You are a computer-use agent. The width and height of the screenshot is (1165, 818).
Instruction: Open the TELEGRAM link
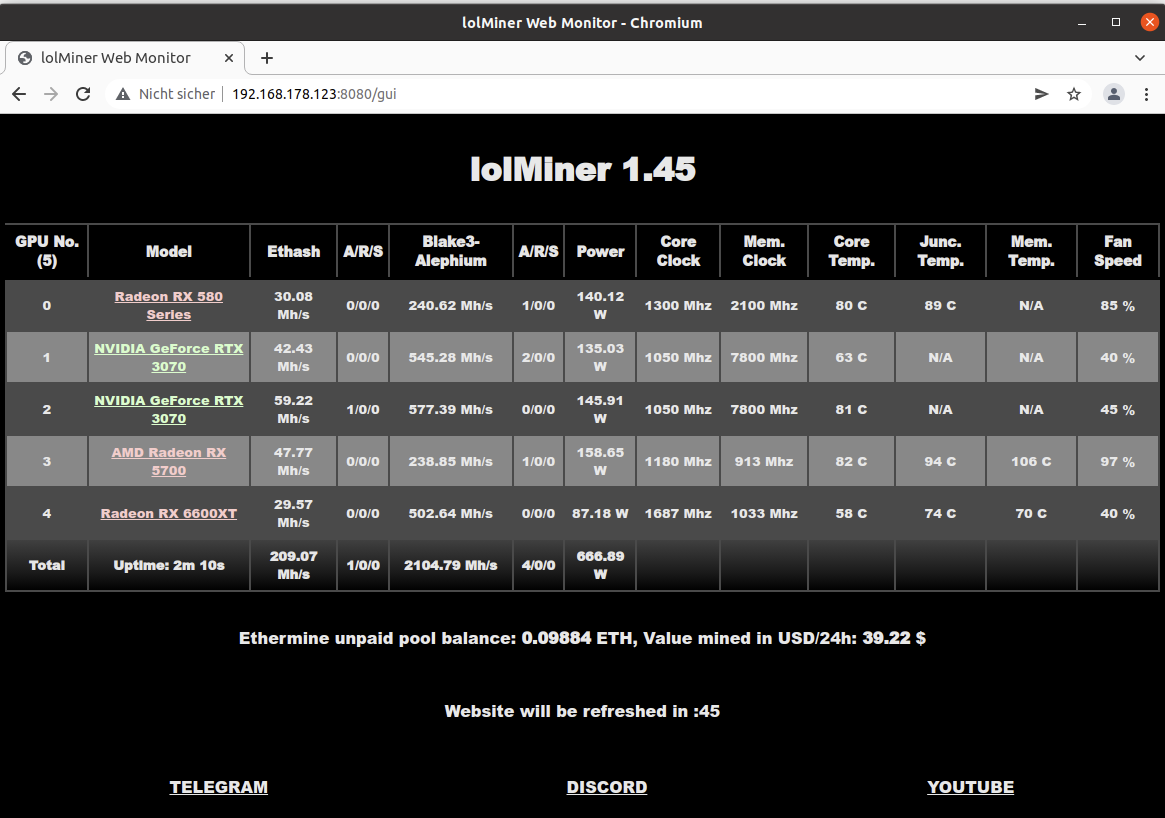point(218,787)
